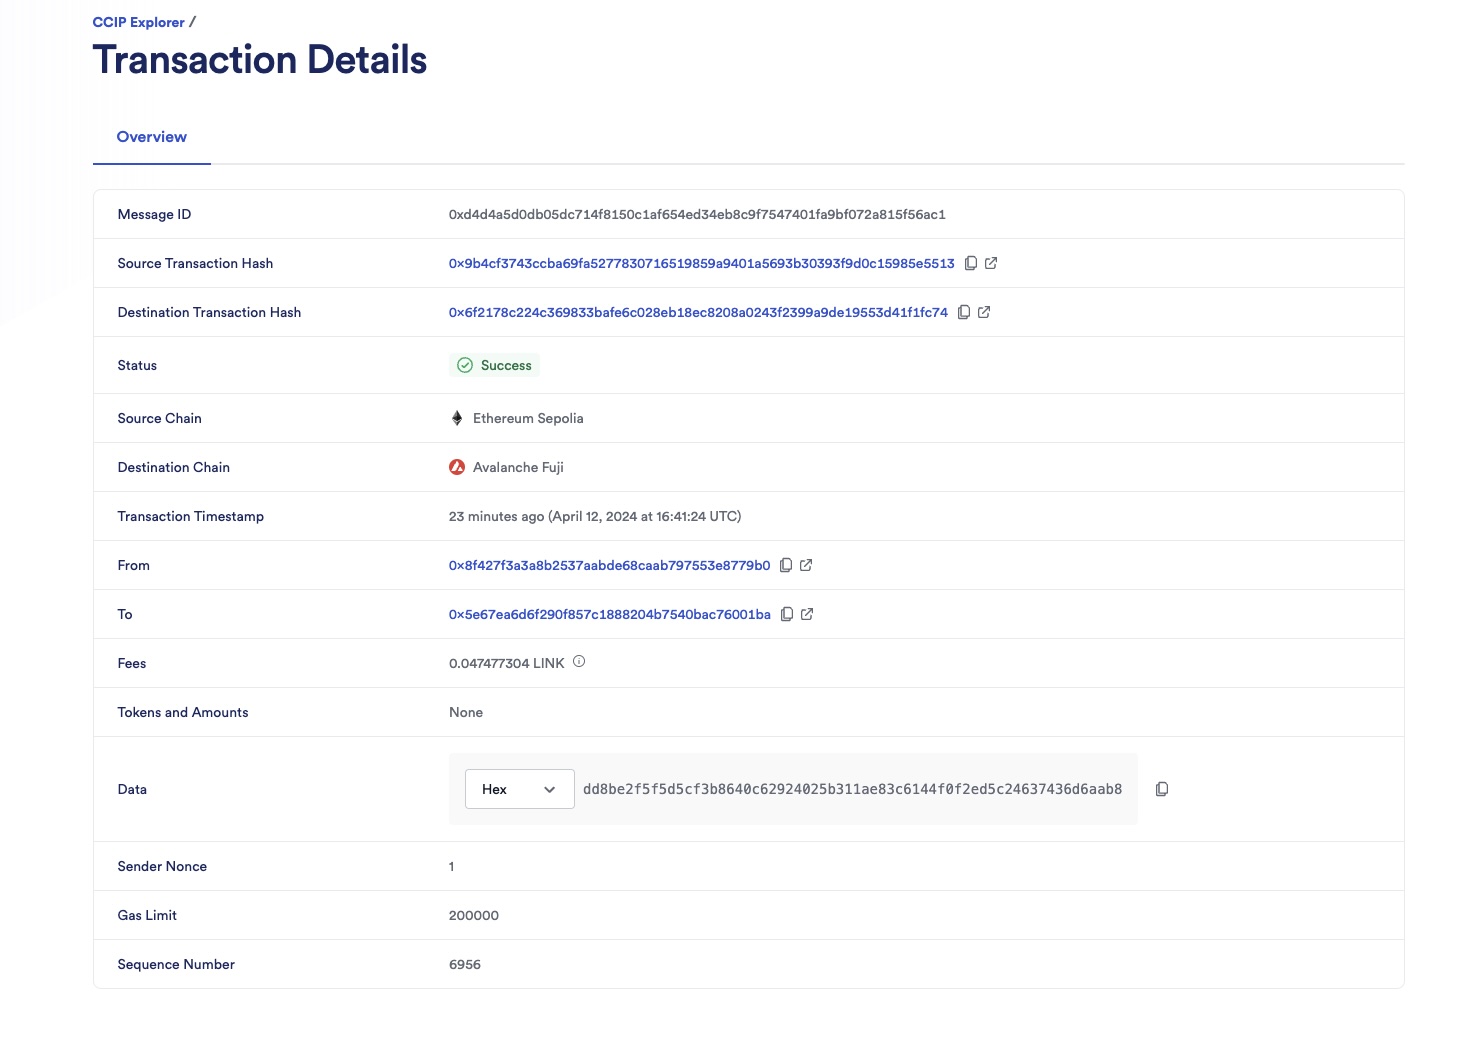Open destination transaction in external block explorer
Viewport: 1470px width, 1039px height.
[983, 311]
